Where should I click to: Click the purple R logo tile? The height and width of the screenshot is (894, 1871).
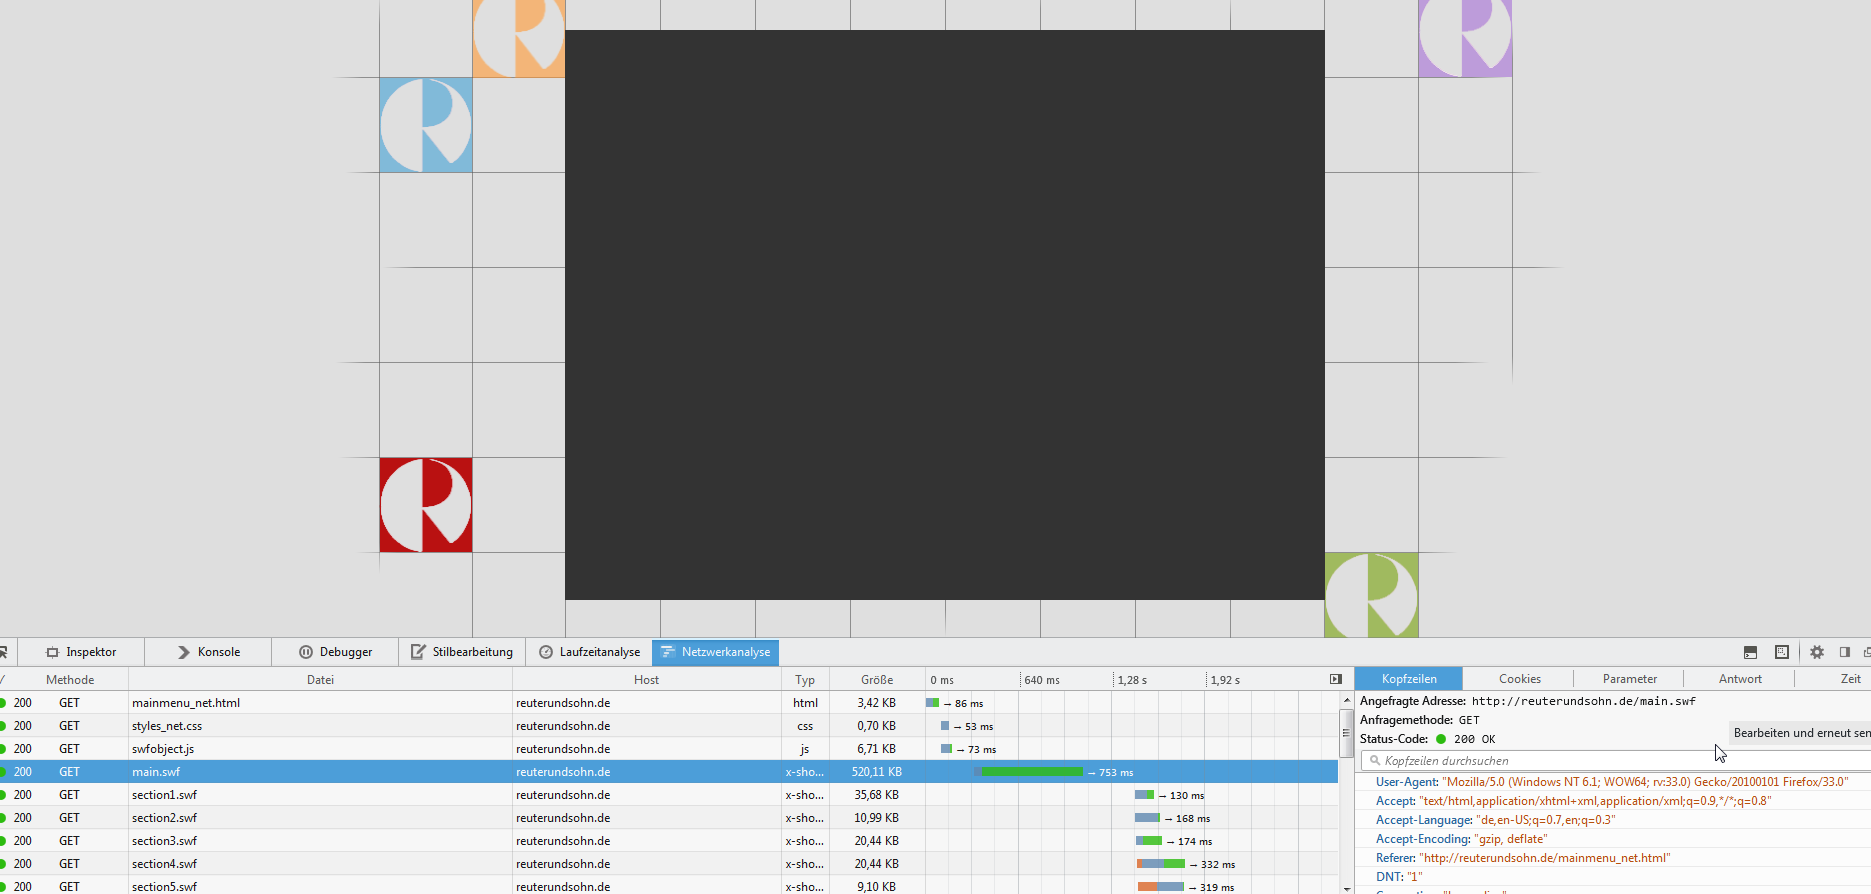[x=1465, y=38]
